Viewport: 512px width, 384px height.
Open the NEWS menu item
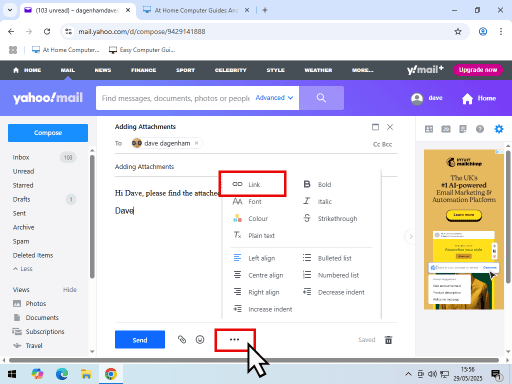103,70
